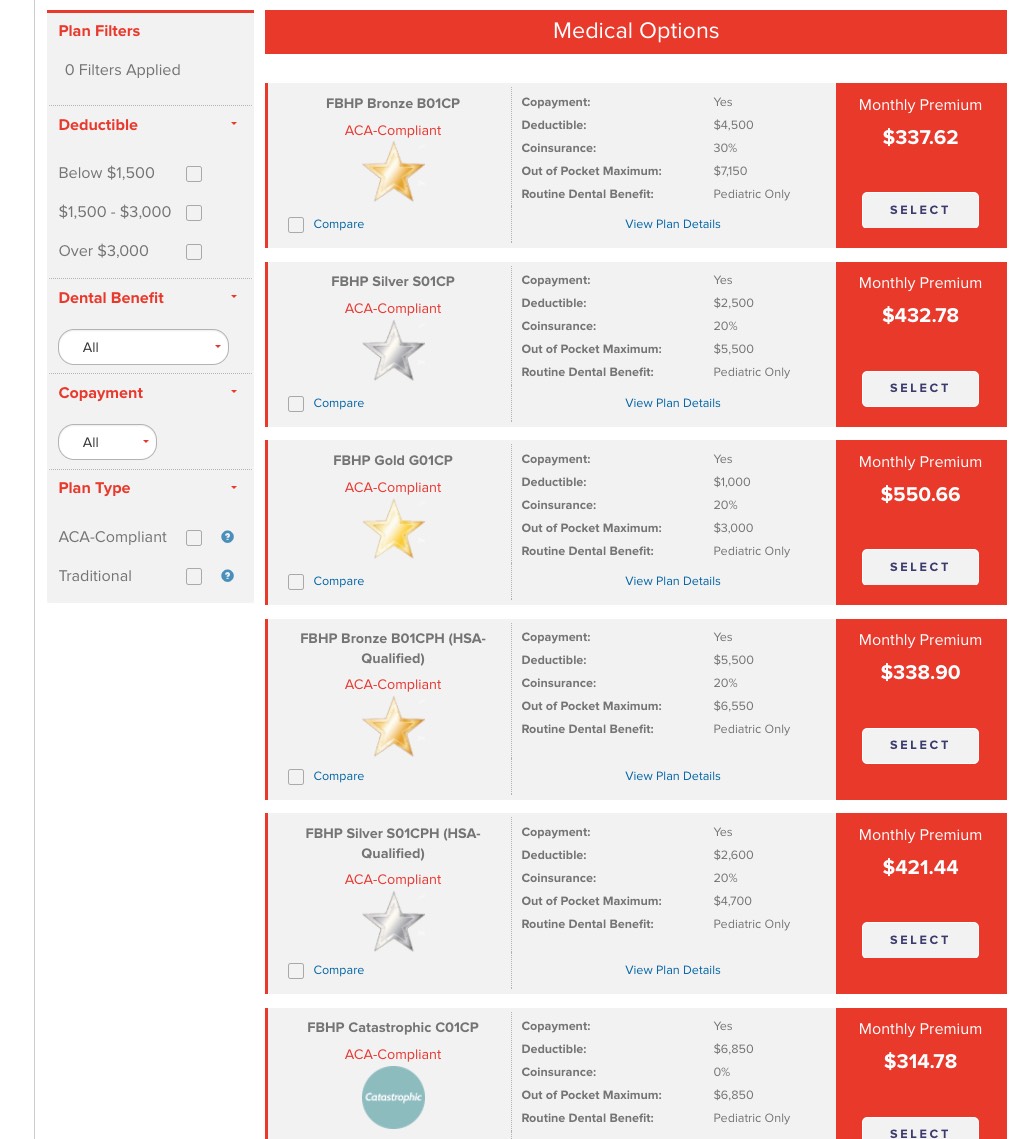The height and width of the screenshot is (1139, 1021).
Task: Open the Dental Benefit All dropdown
Action: point(143,347)
